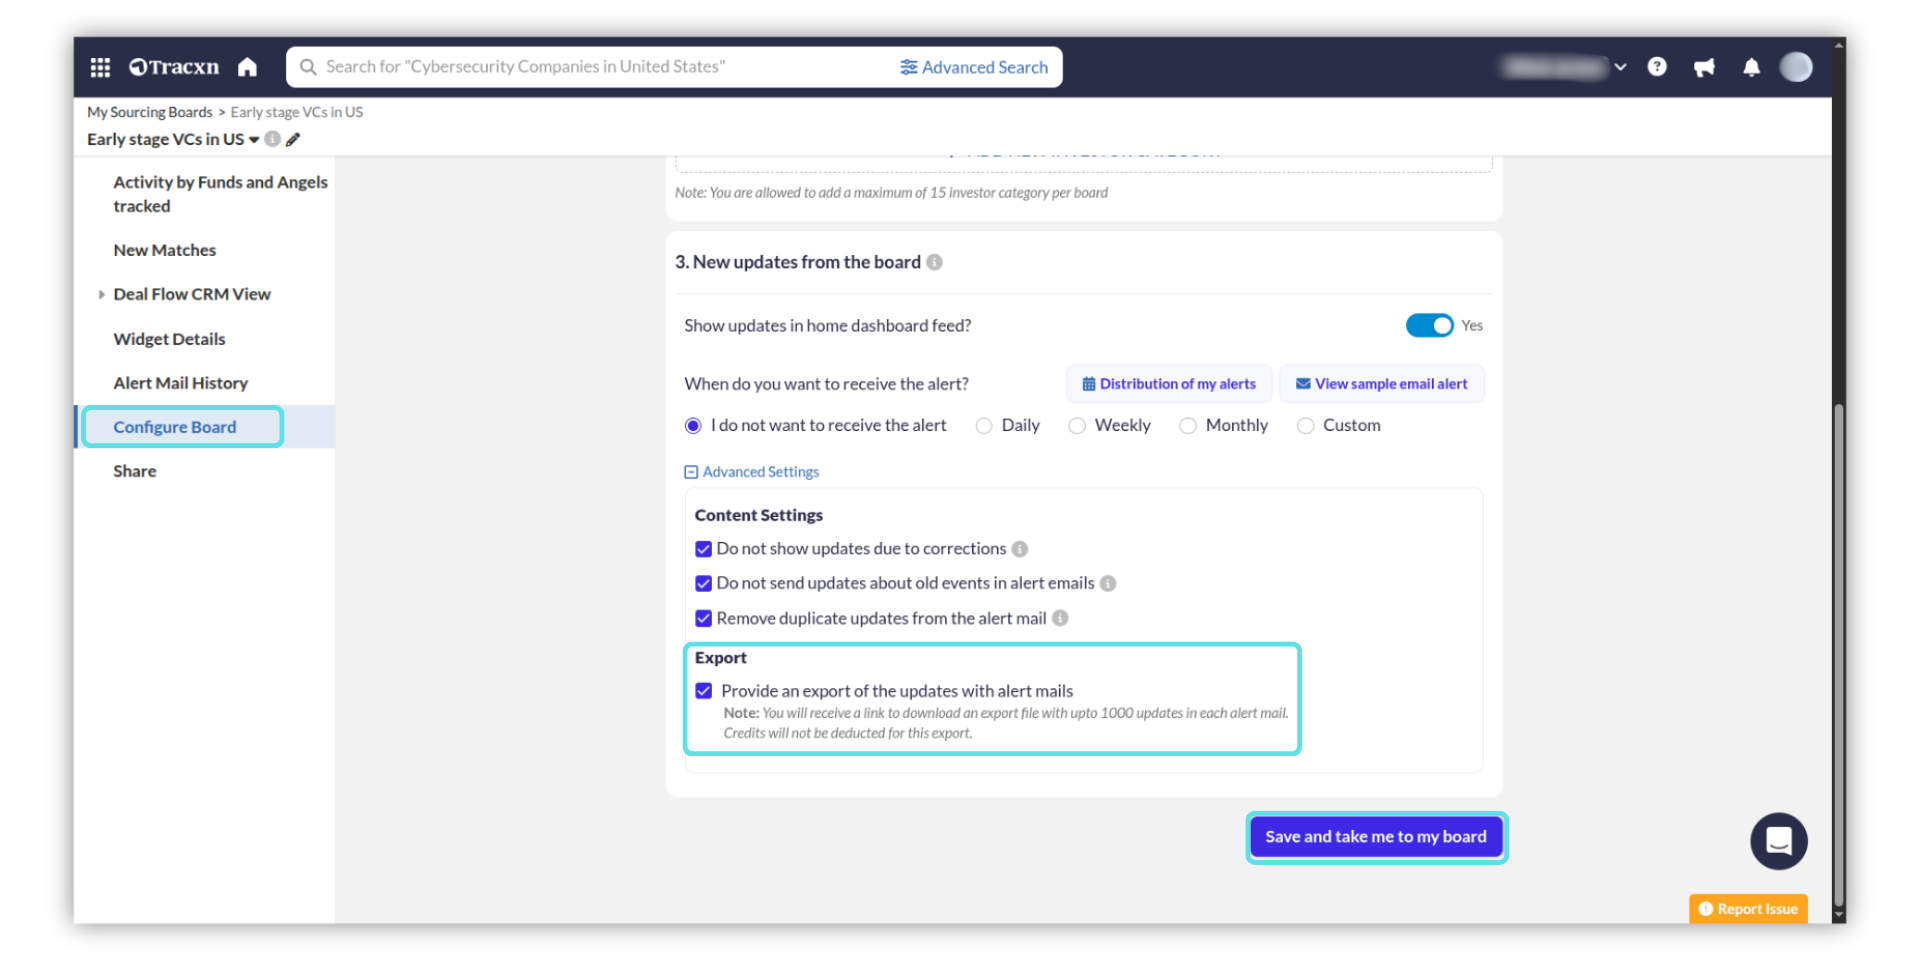This screenshot has height=960, width=1920.
Task: Click the user profile avatar
Action: 1796,67
